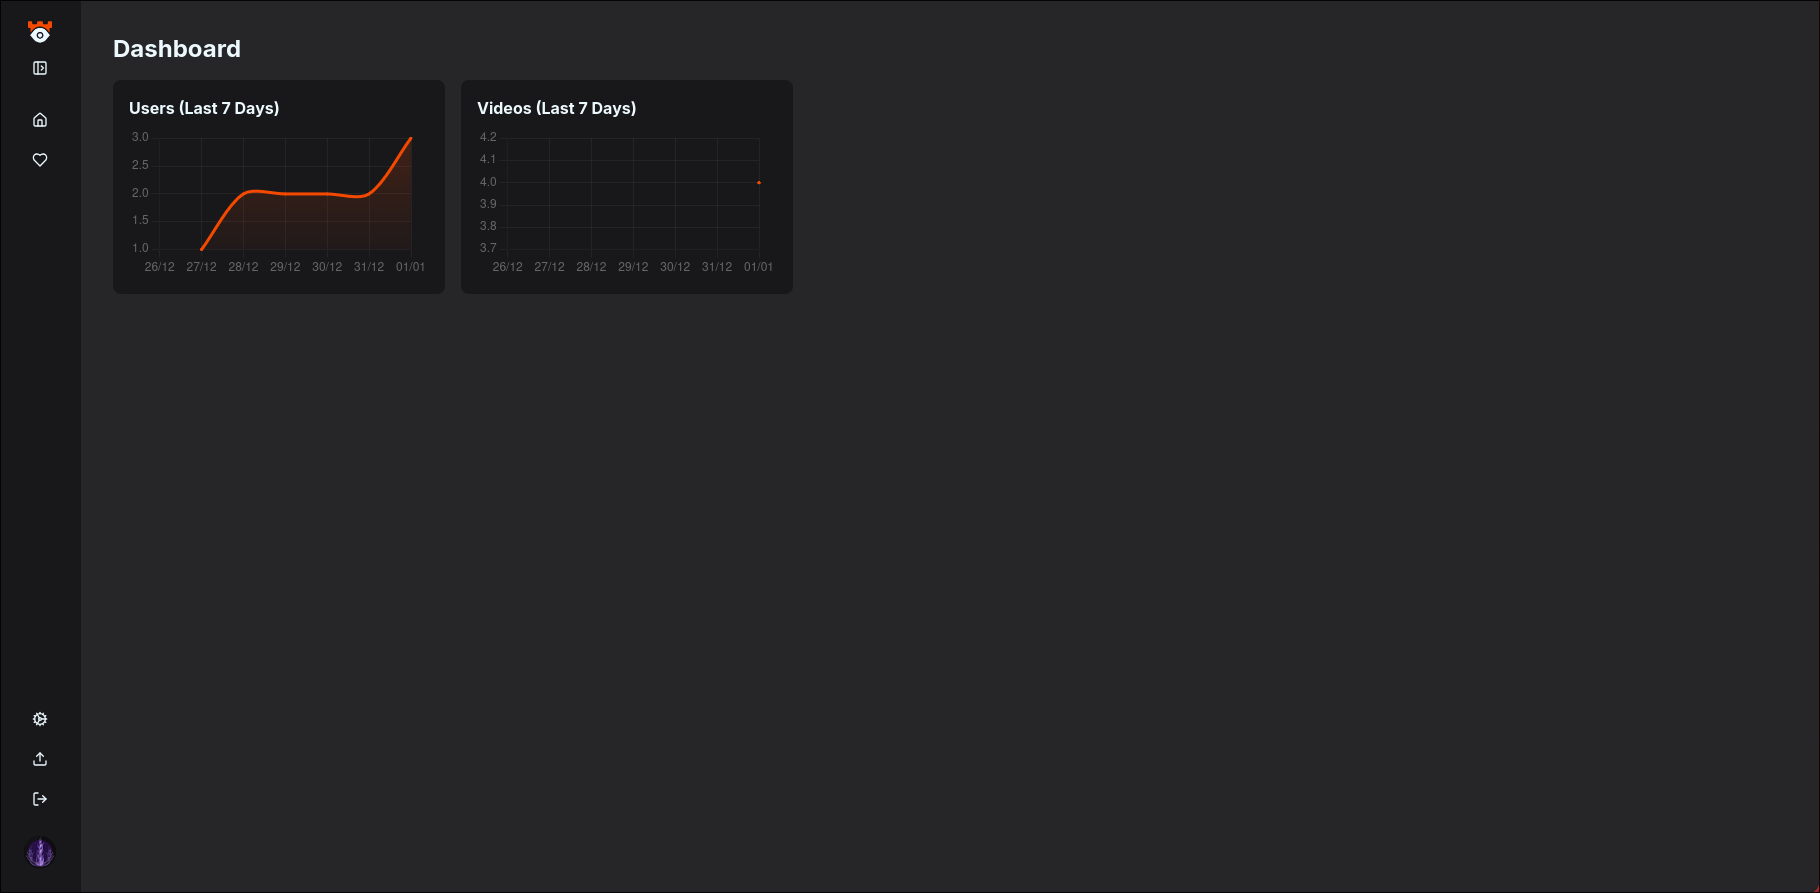Click the 31/12 label on Videos chart axis
Image resolution: width=1820 pixels, height=893 pixels.
pos(717,267)
